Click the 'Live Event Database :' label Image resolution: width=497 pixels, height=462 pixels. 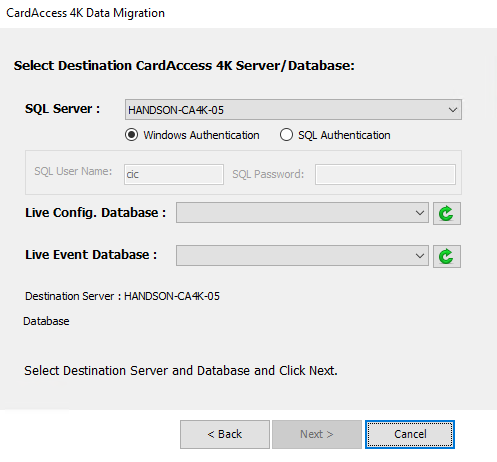91,255
